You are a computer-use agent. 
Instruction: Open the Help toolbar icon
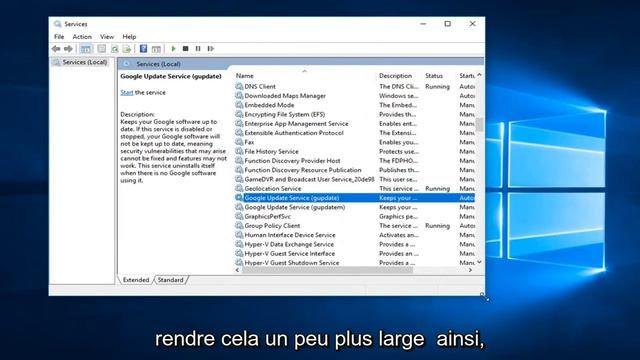[x=143, y=49]
